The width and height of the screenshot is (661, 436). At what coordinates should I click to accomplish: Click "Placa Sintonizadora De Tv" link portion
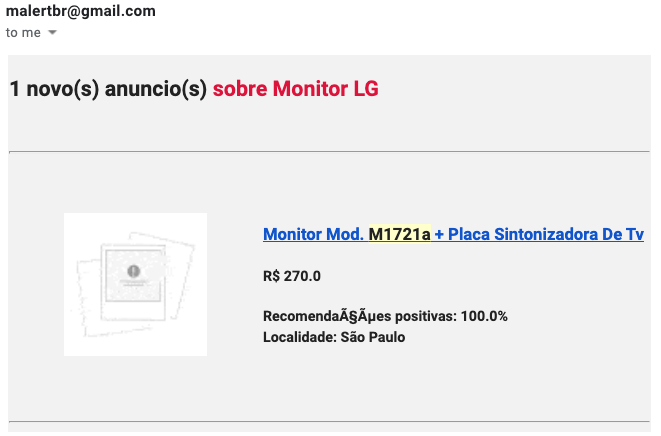546,234
